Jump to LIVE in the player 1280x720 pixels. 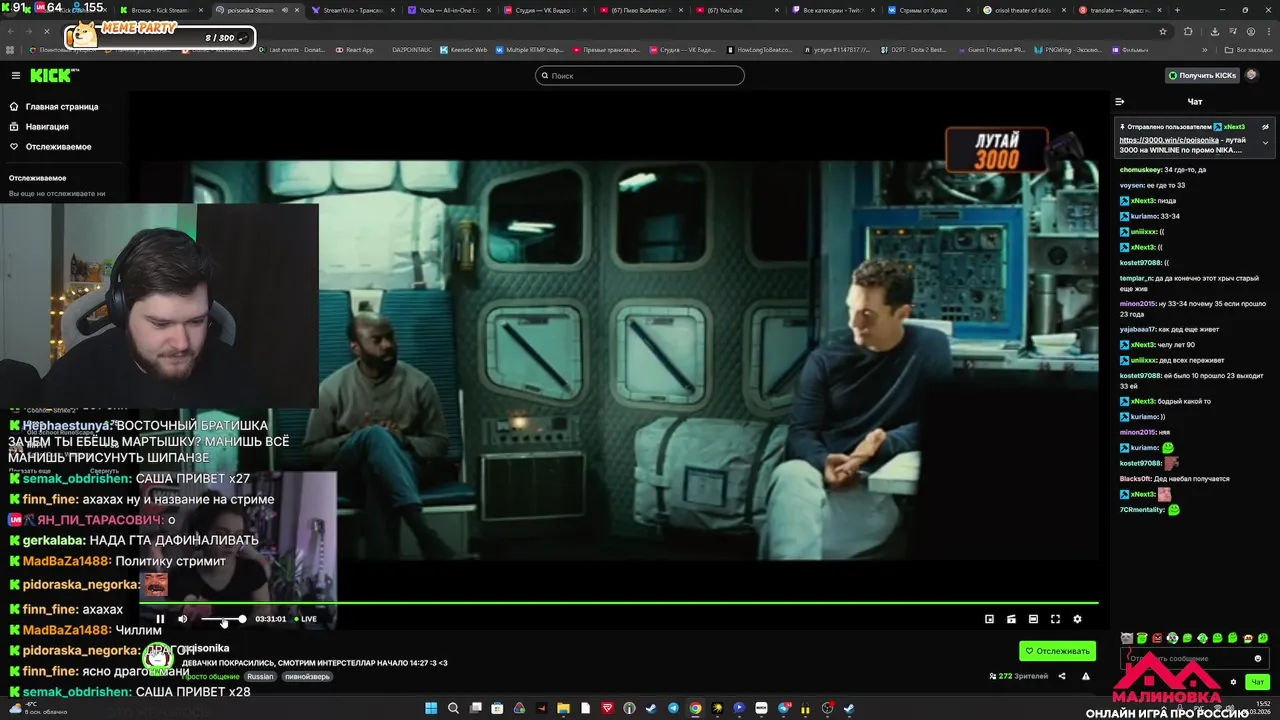pyautogui.click(x=305, y=619)
